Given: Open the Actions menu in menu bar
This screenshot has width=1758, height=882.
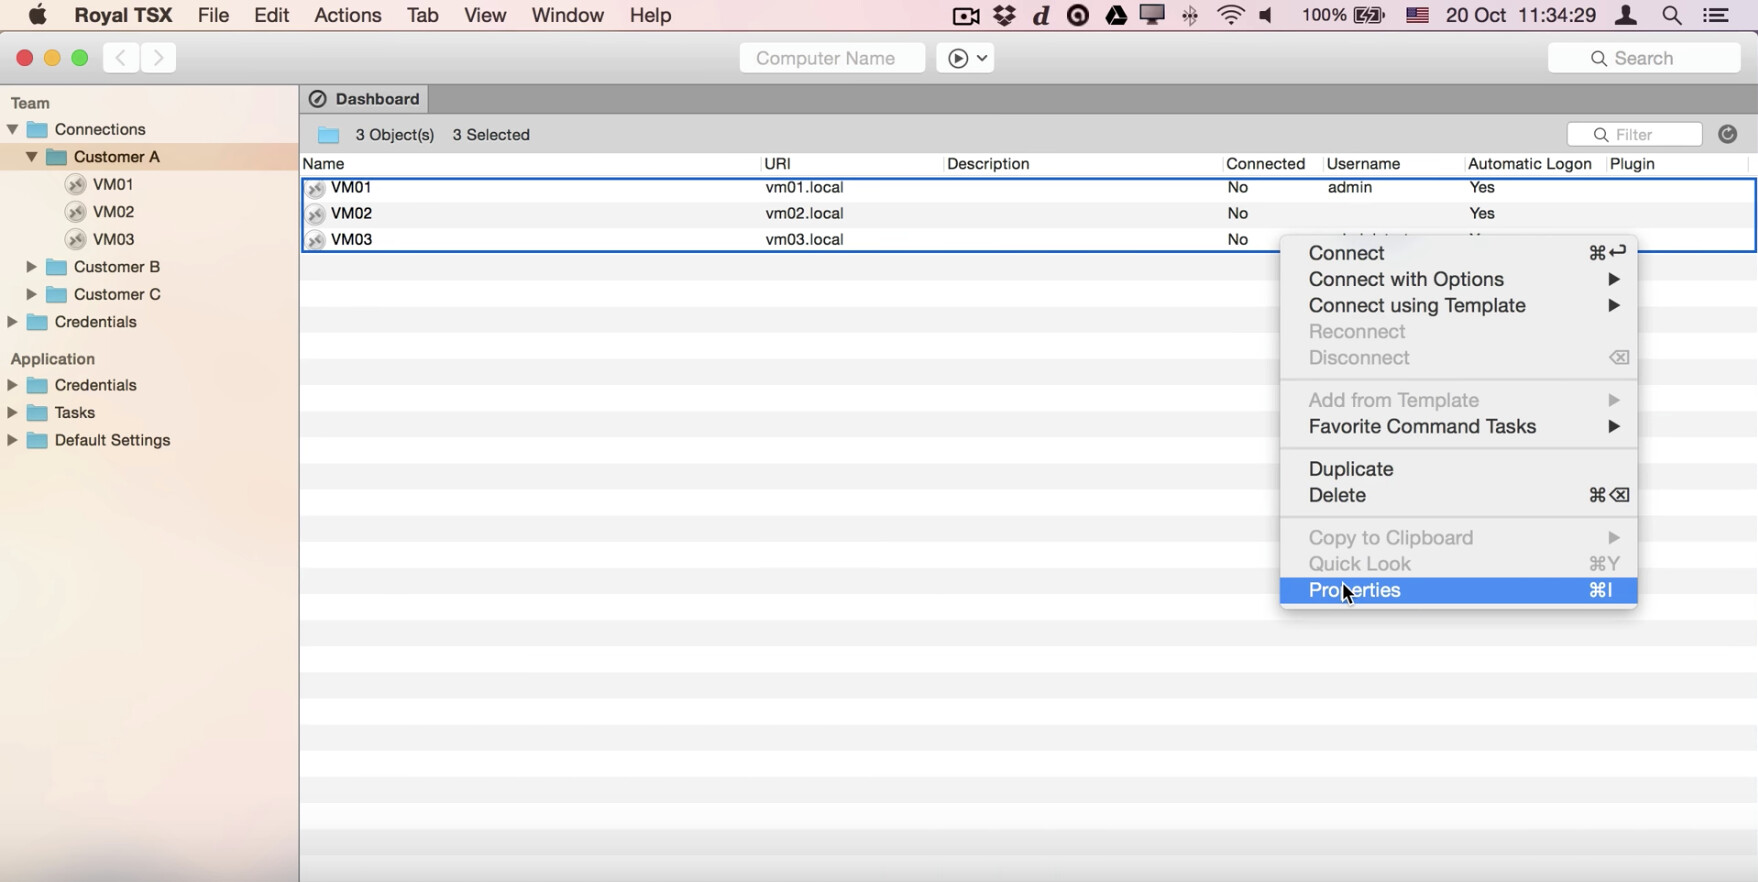Looking at the screenshot, I should coord(347,15).
